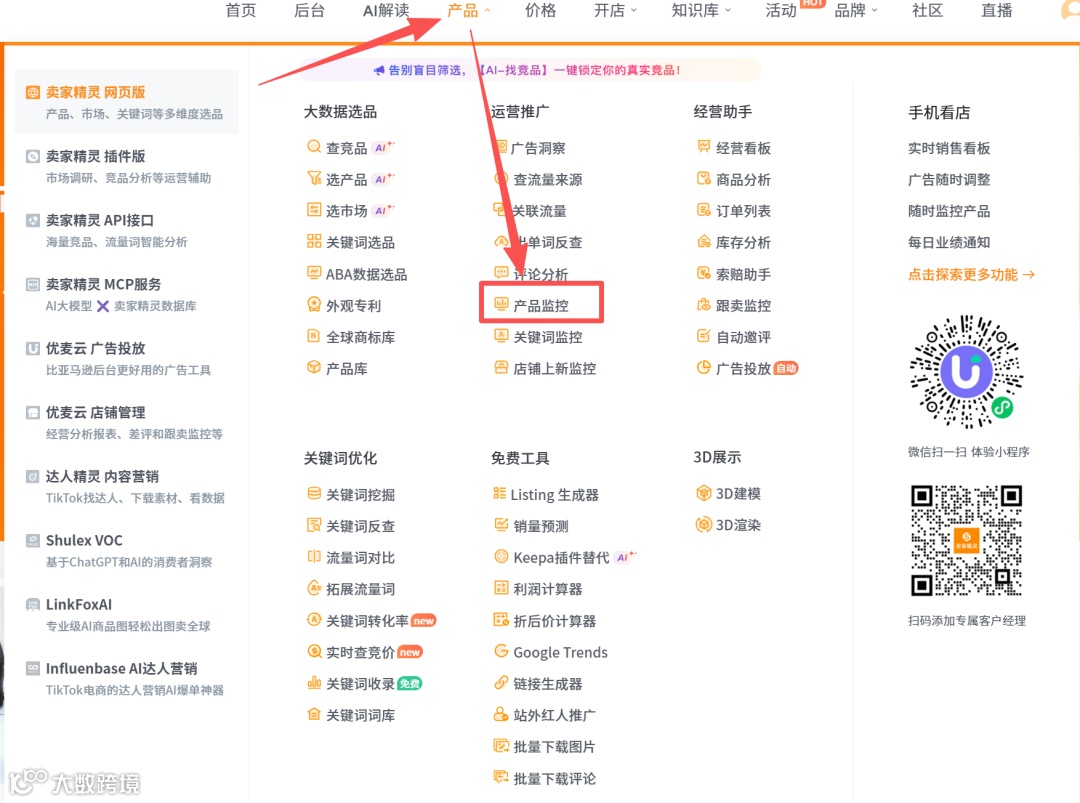
Task: Click the 索赔助手 icon
Action: click(703, 273)
